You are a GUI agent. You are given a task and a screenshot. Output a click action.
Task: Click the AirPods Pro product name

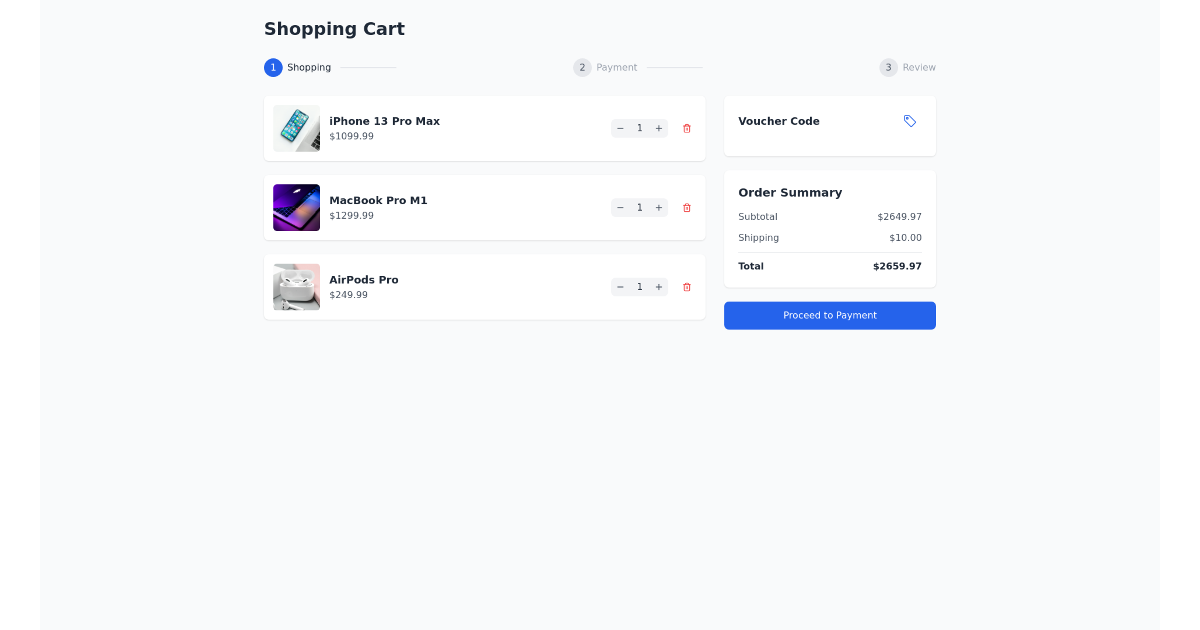pyautogui.click(x=363, y=279)
